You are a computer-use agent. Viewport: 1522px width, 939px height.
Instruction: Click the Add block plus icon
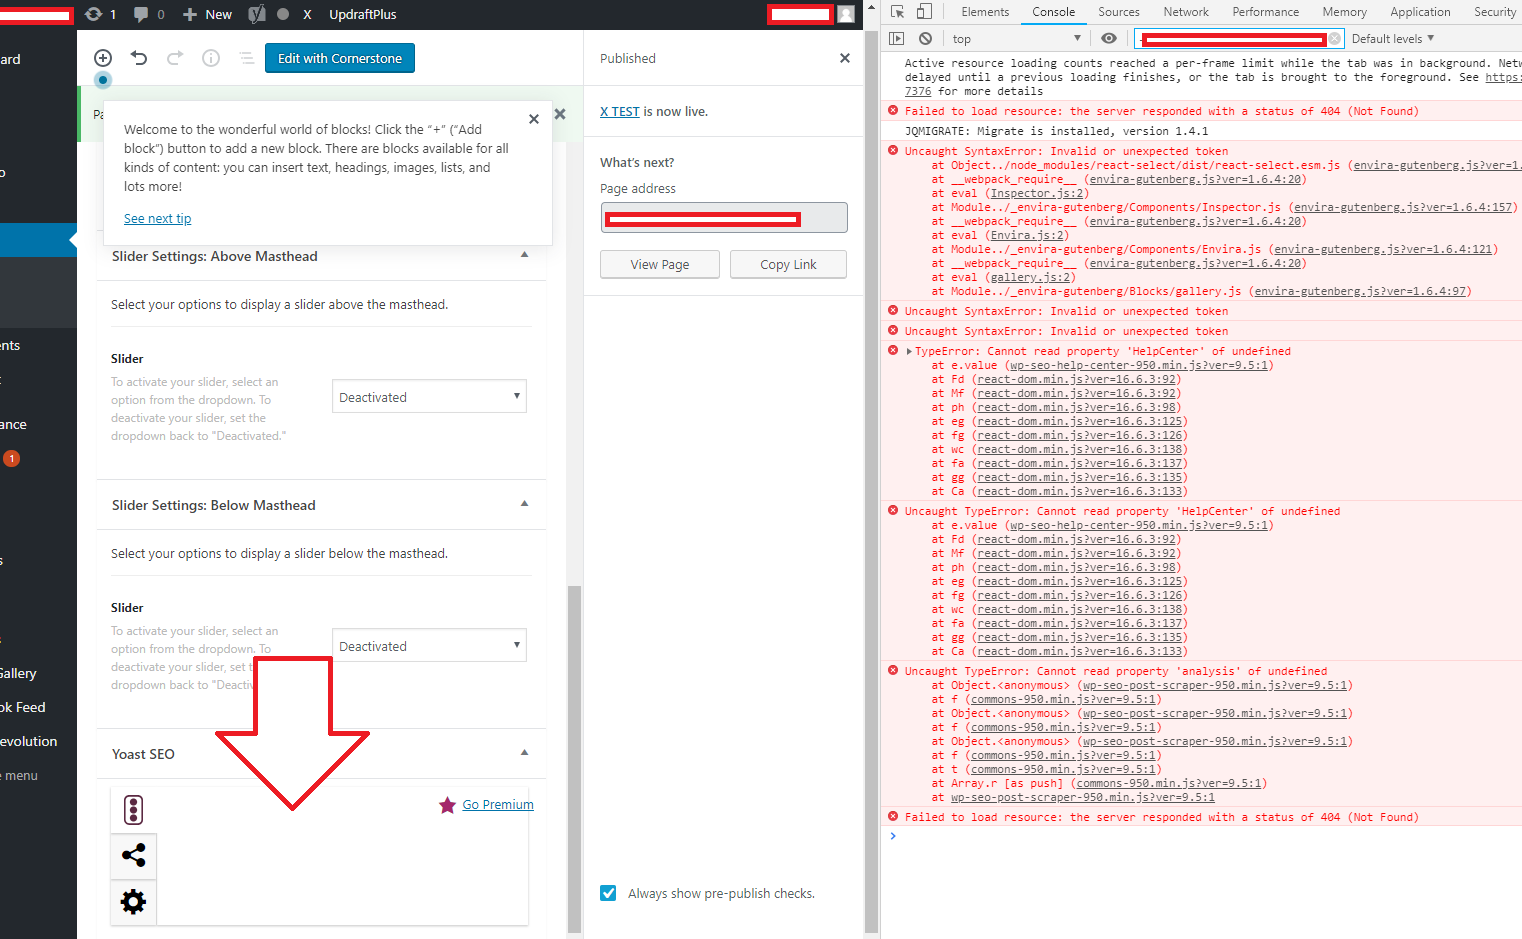pos(103,58)
